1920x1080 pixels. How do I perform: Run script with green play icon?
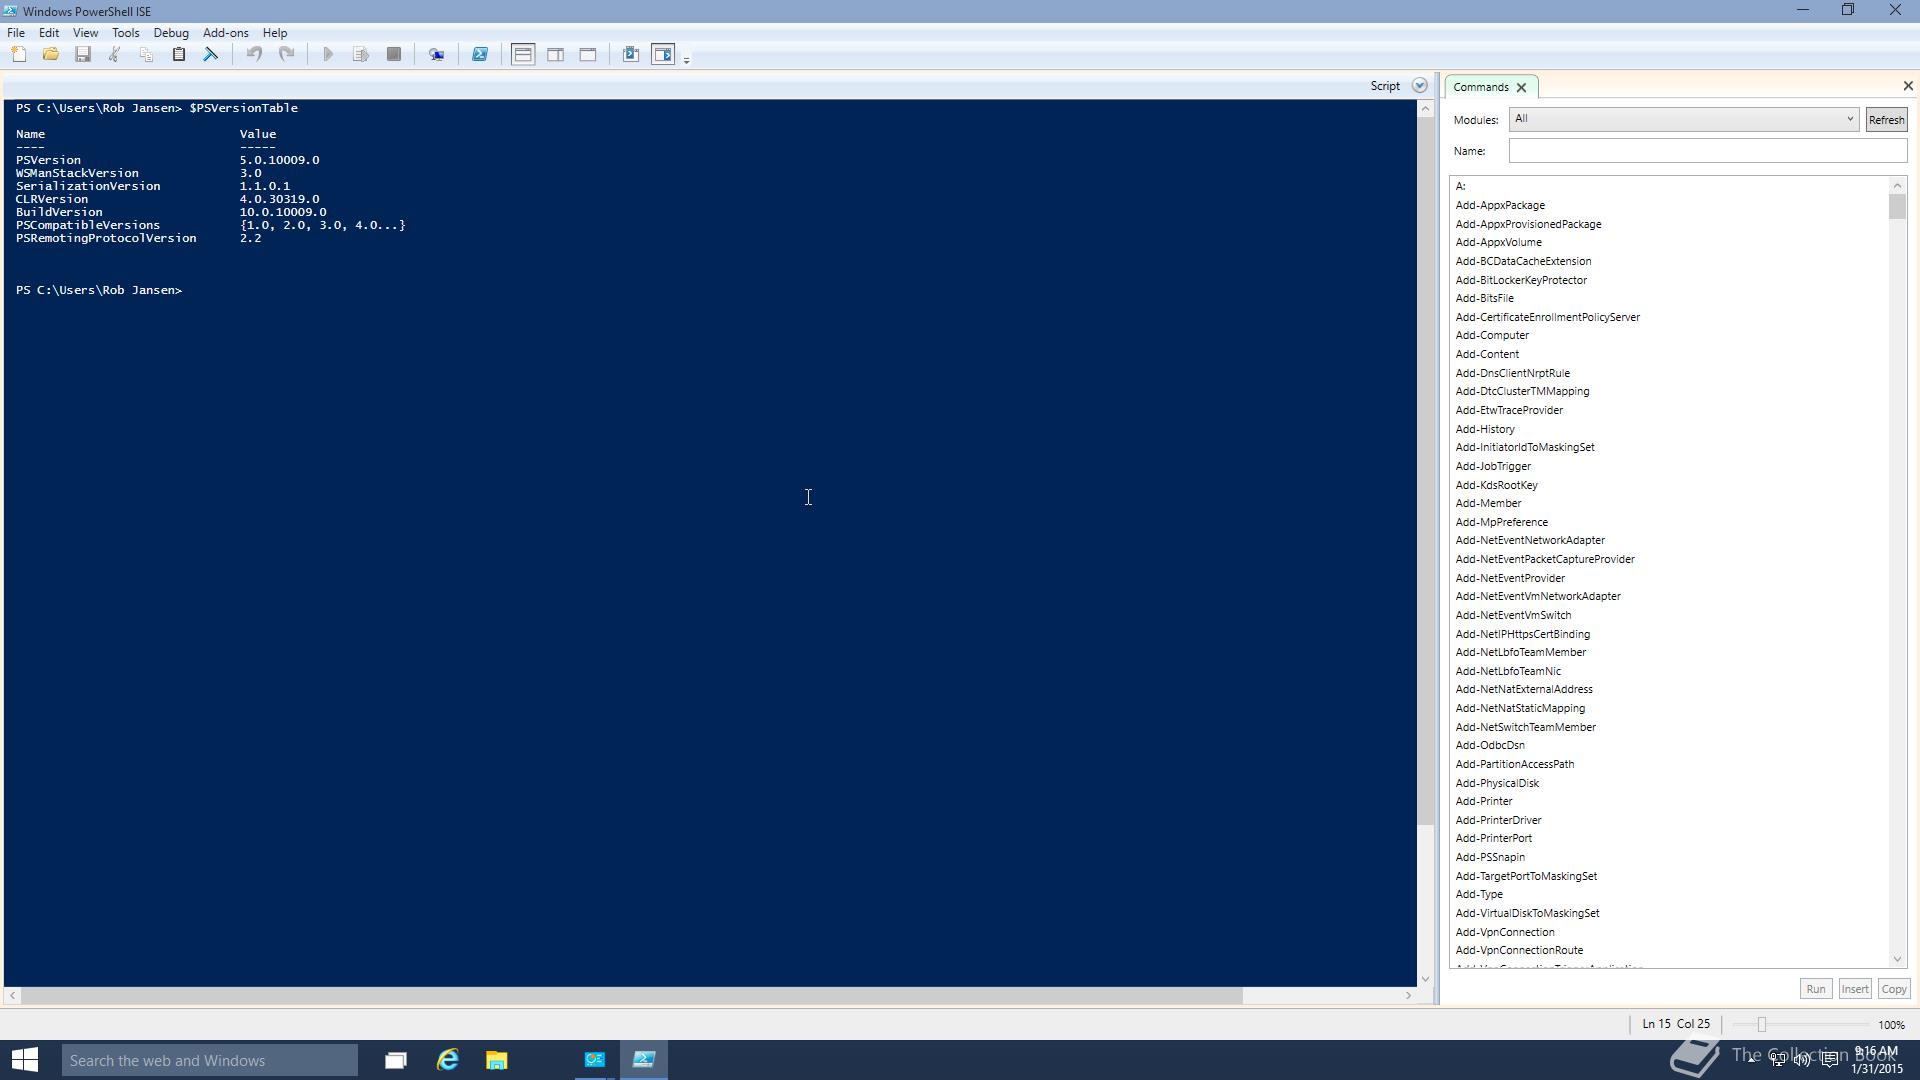(x=328, y=55)
